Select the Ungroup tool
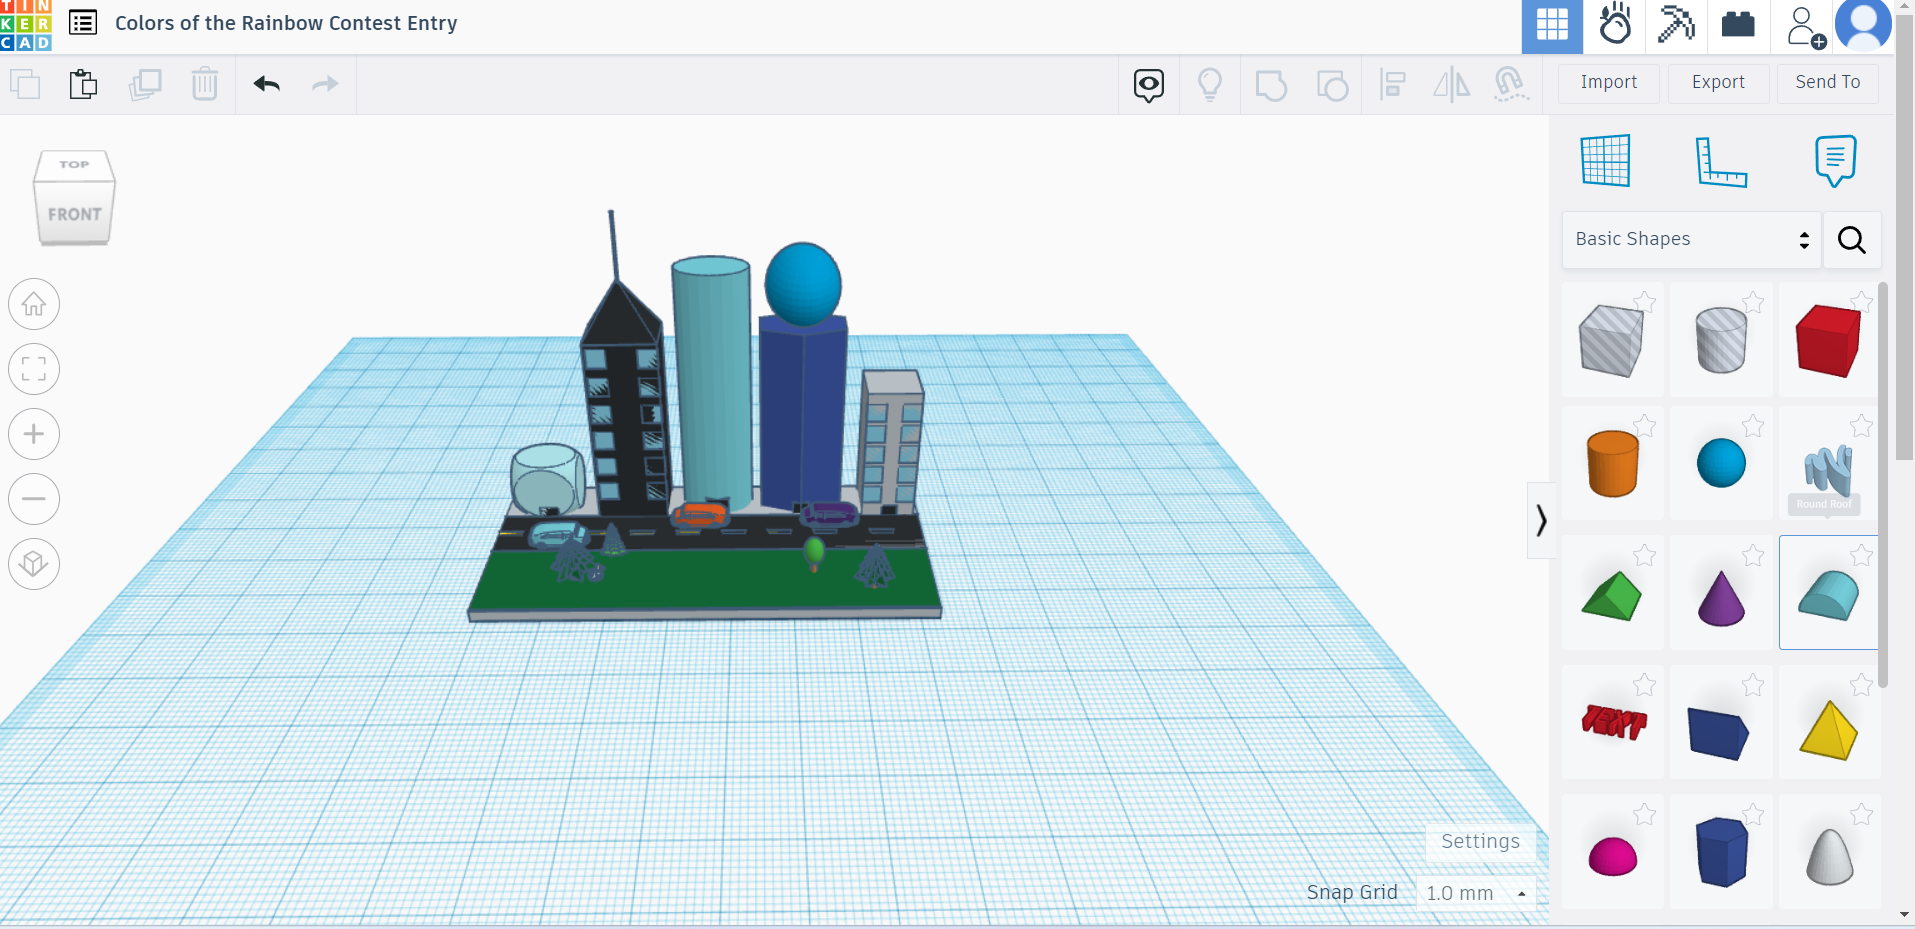The image size is (1915, 929). point(1333,84)
